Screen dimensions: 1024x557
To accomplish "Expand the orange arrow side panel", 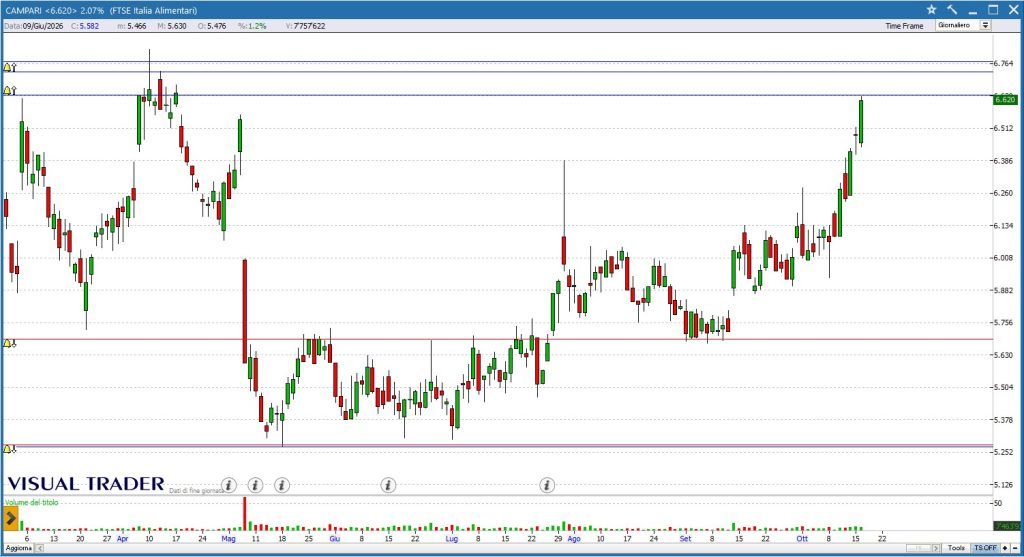I will pos(10,519).
